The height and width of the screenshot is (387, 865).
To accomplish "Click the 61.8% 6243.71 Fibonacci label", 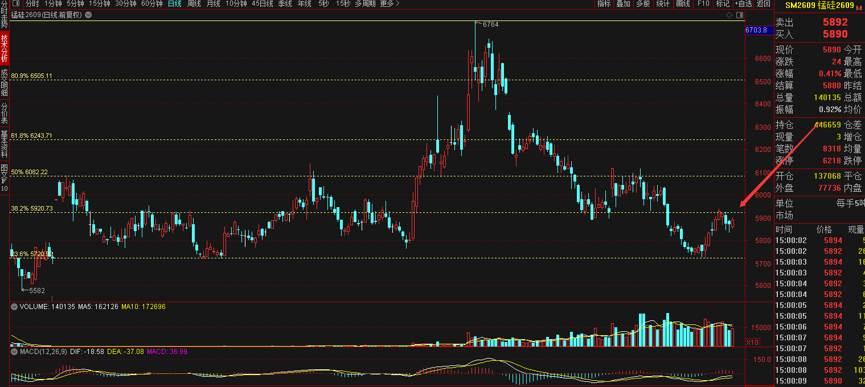I will [x=32, y=135].
